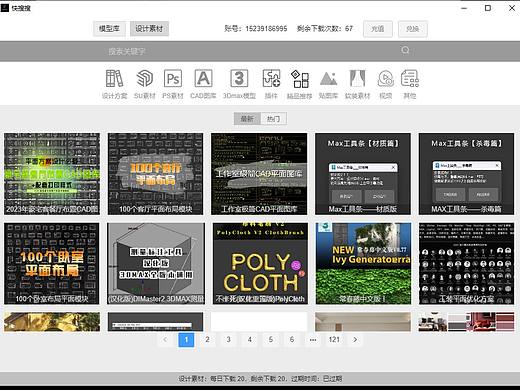520x390 pixels.
Task: Open 工装平面优化方案 thumbnail
Action: click(x=466, y=263)
